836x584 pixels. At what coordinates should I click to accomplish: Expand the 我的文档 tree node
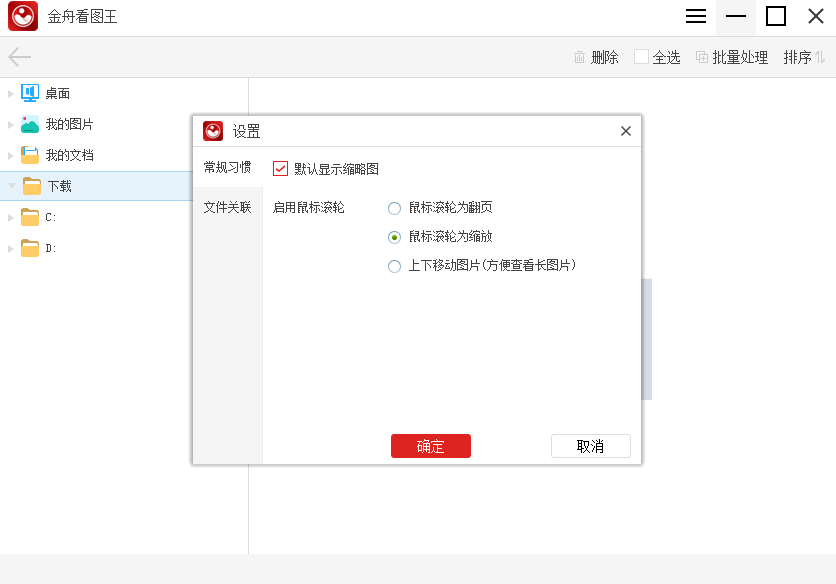tap(10, 155)
